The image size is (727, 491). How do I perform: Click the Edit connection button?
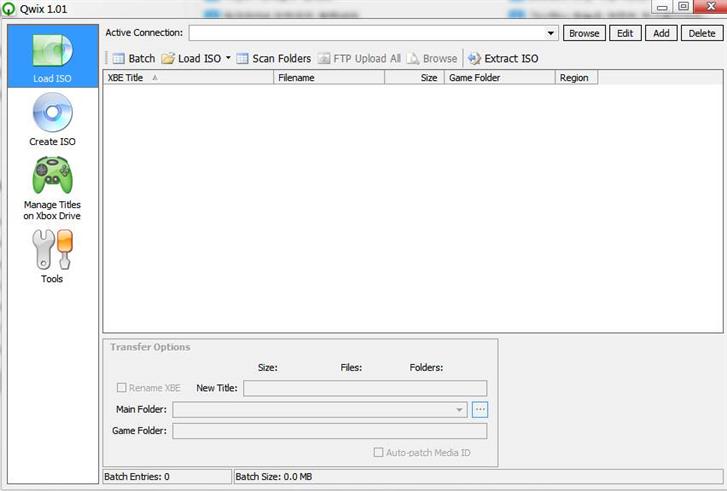(x=625, y=33)
